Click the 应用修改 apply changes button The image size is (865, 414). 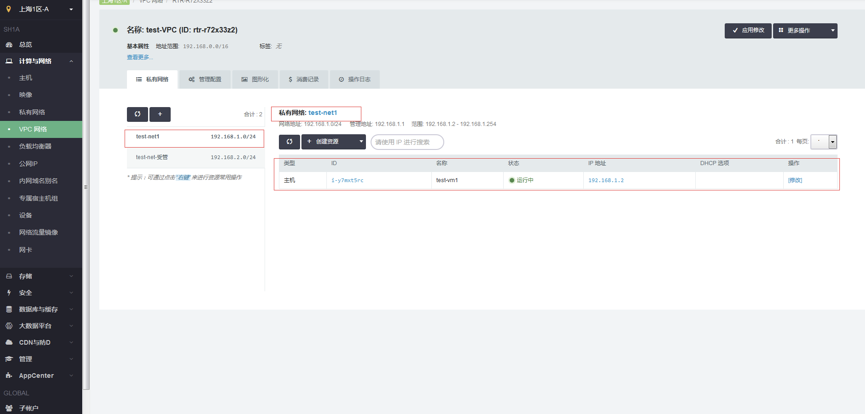[x=747, y=31]
